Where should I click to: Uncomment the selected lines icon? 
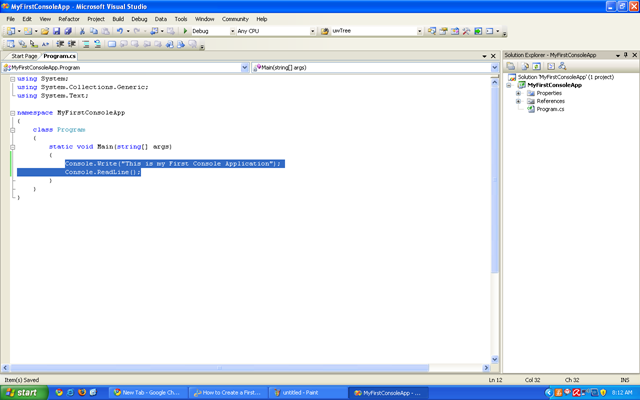[98, 44]
